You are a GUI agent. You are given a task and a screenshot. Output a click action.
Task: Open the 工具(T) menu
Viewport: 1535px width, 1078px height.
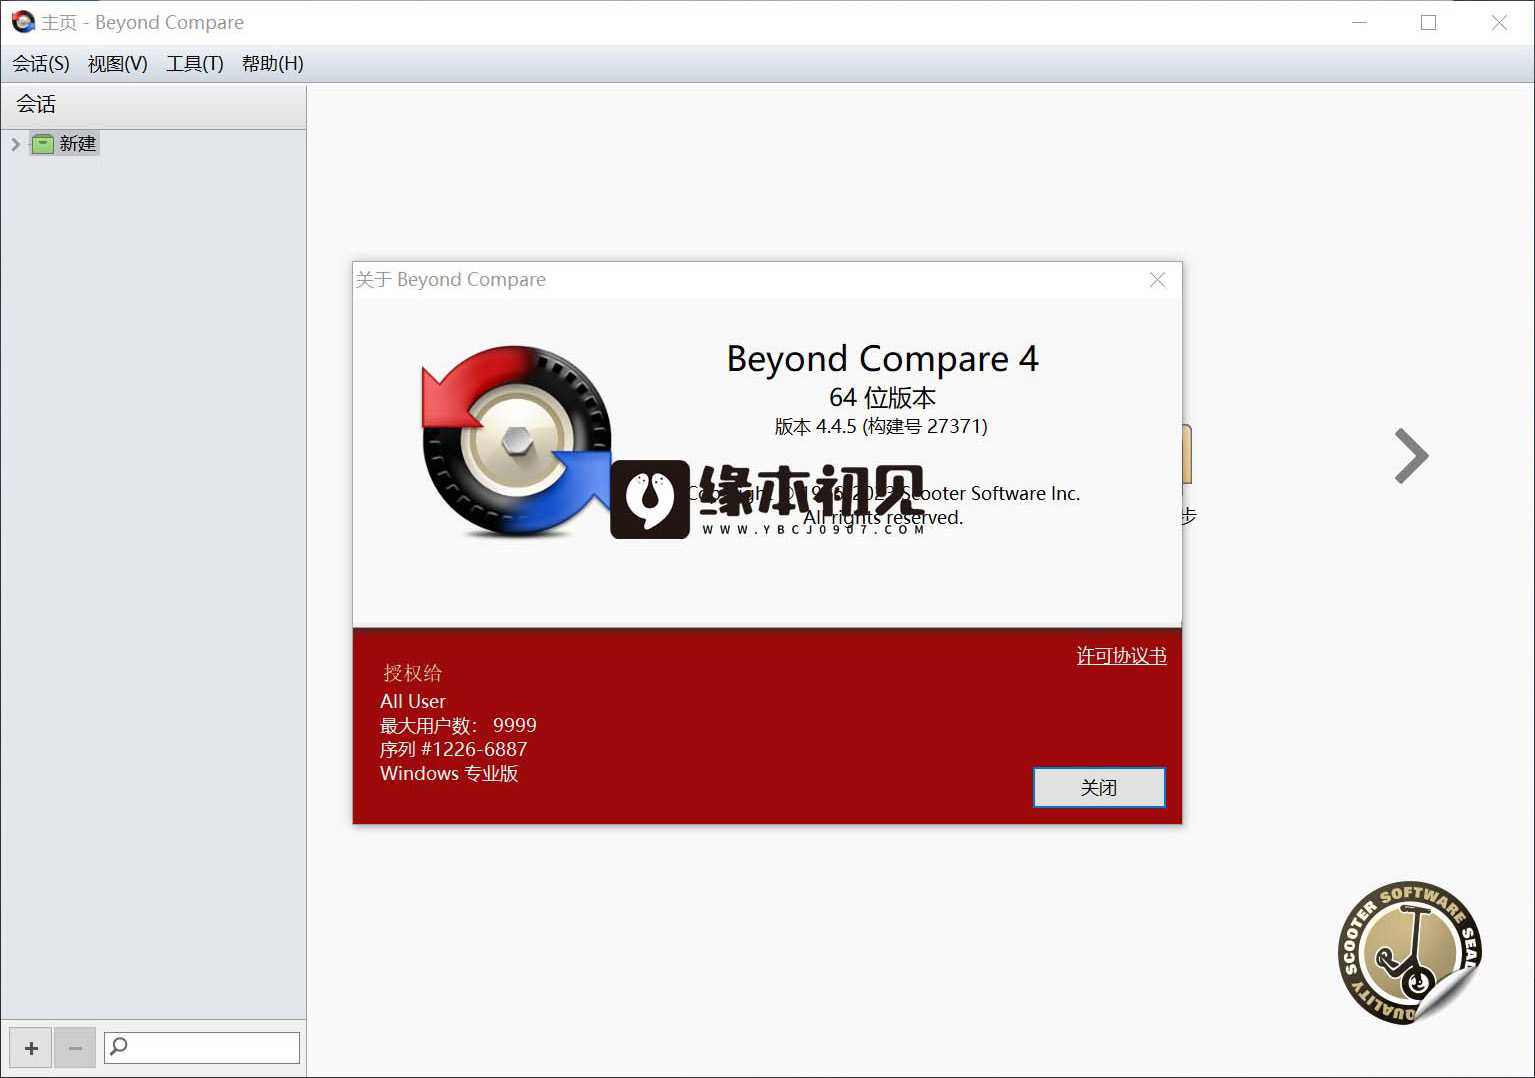point(194,64)
